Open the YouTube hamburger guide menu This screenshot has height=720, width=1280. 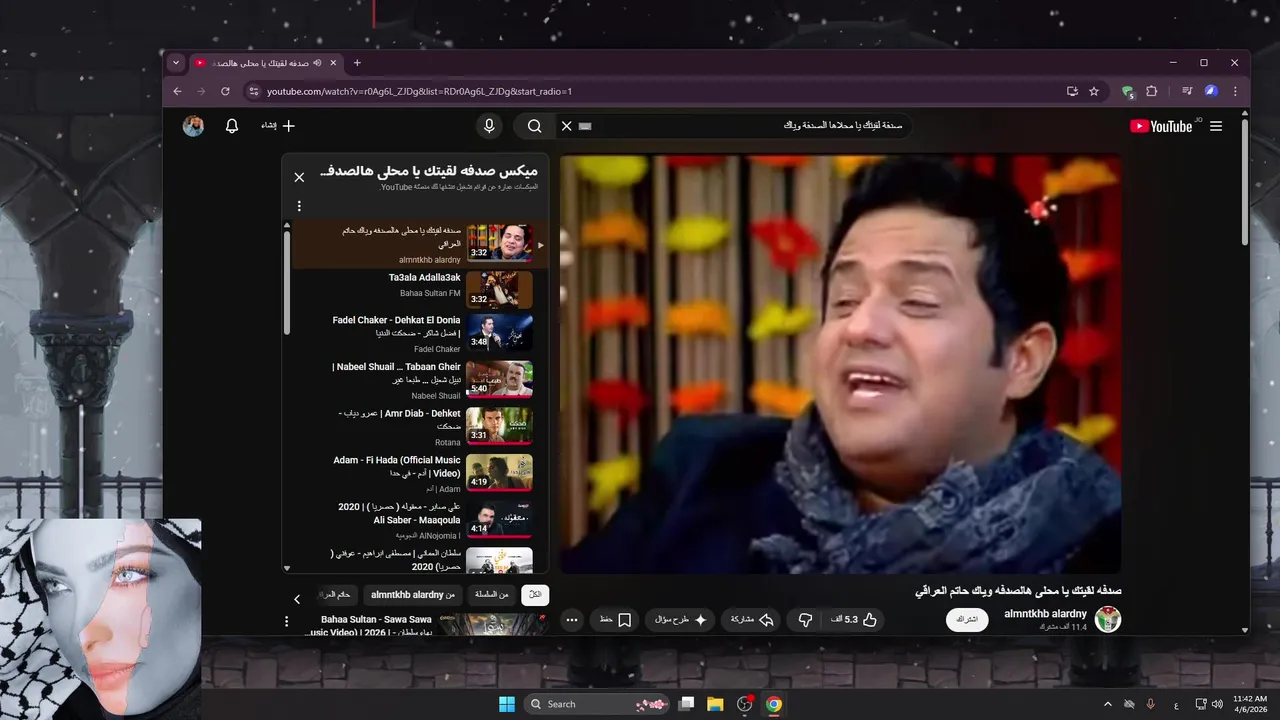[1216, 126]
